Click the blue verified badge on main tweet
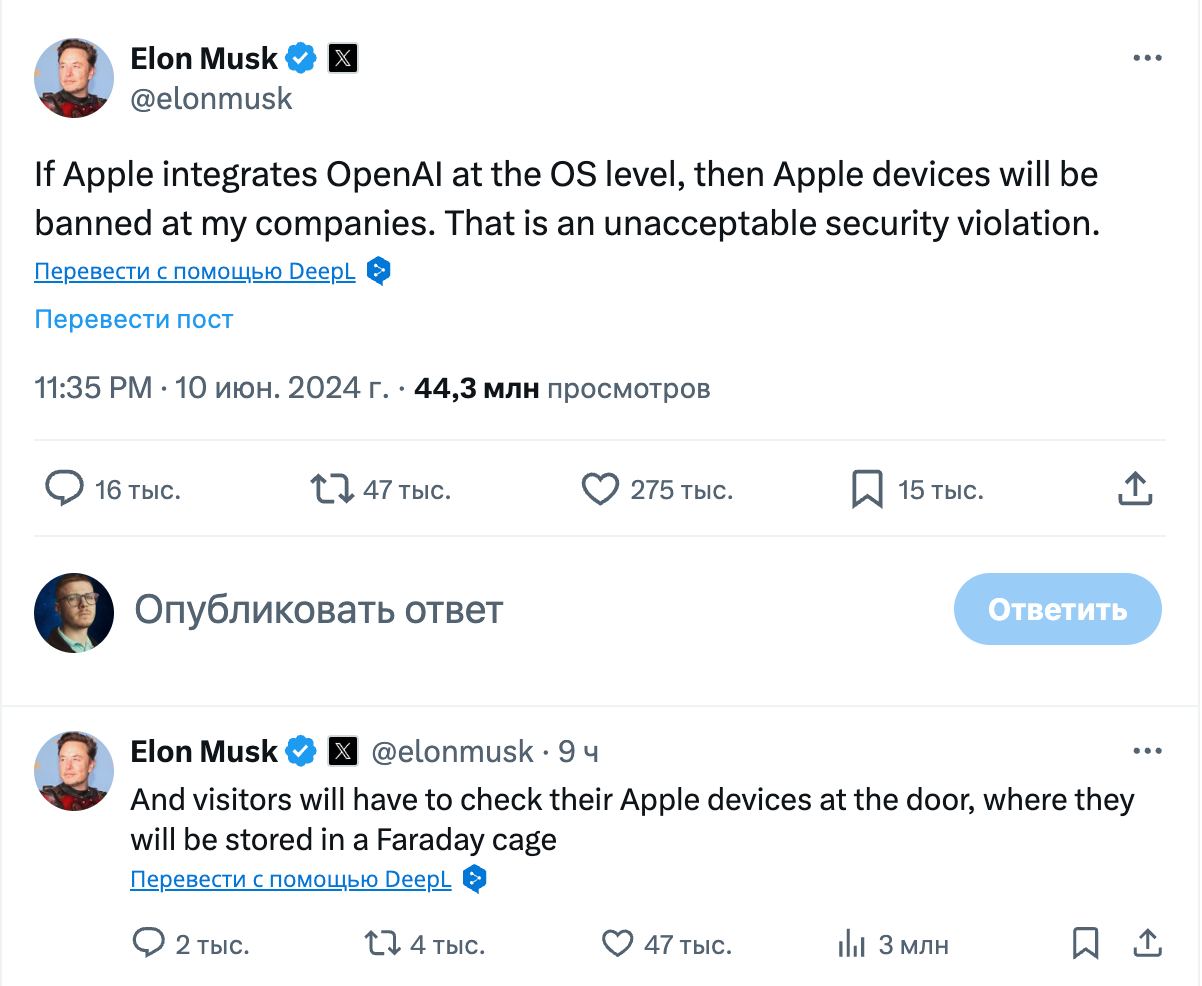Screen dimensions: 1202x986 click(301, 58)
